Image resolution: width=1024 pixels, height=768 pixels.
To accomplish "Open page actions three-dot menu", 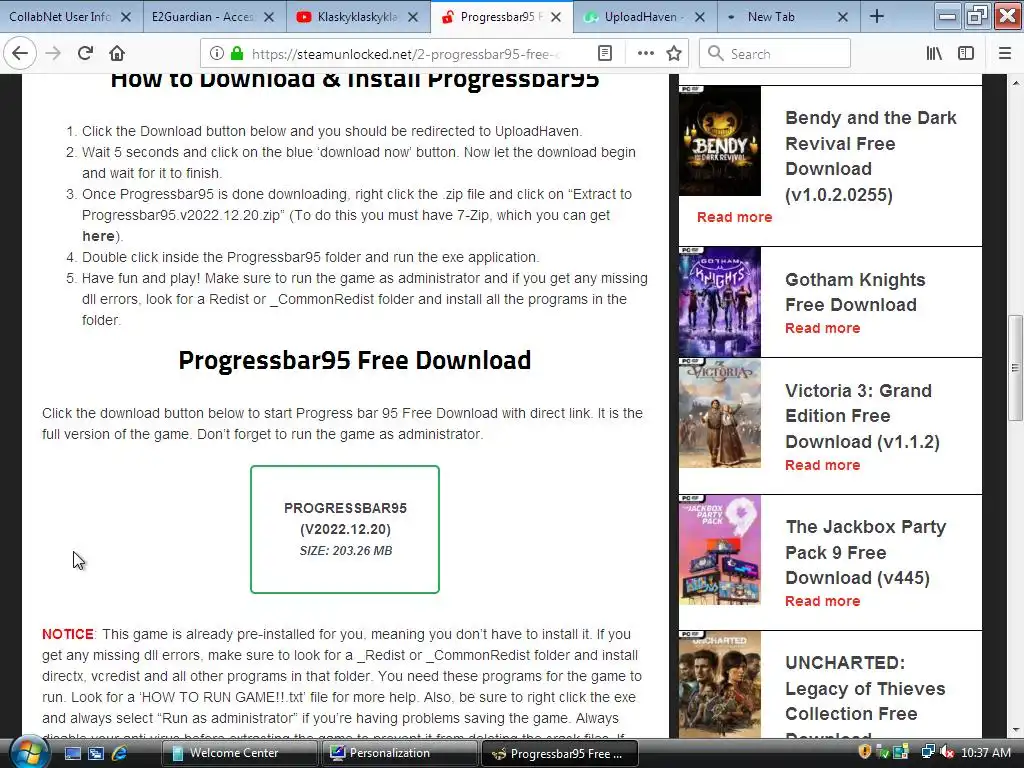I will [645, 54].
